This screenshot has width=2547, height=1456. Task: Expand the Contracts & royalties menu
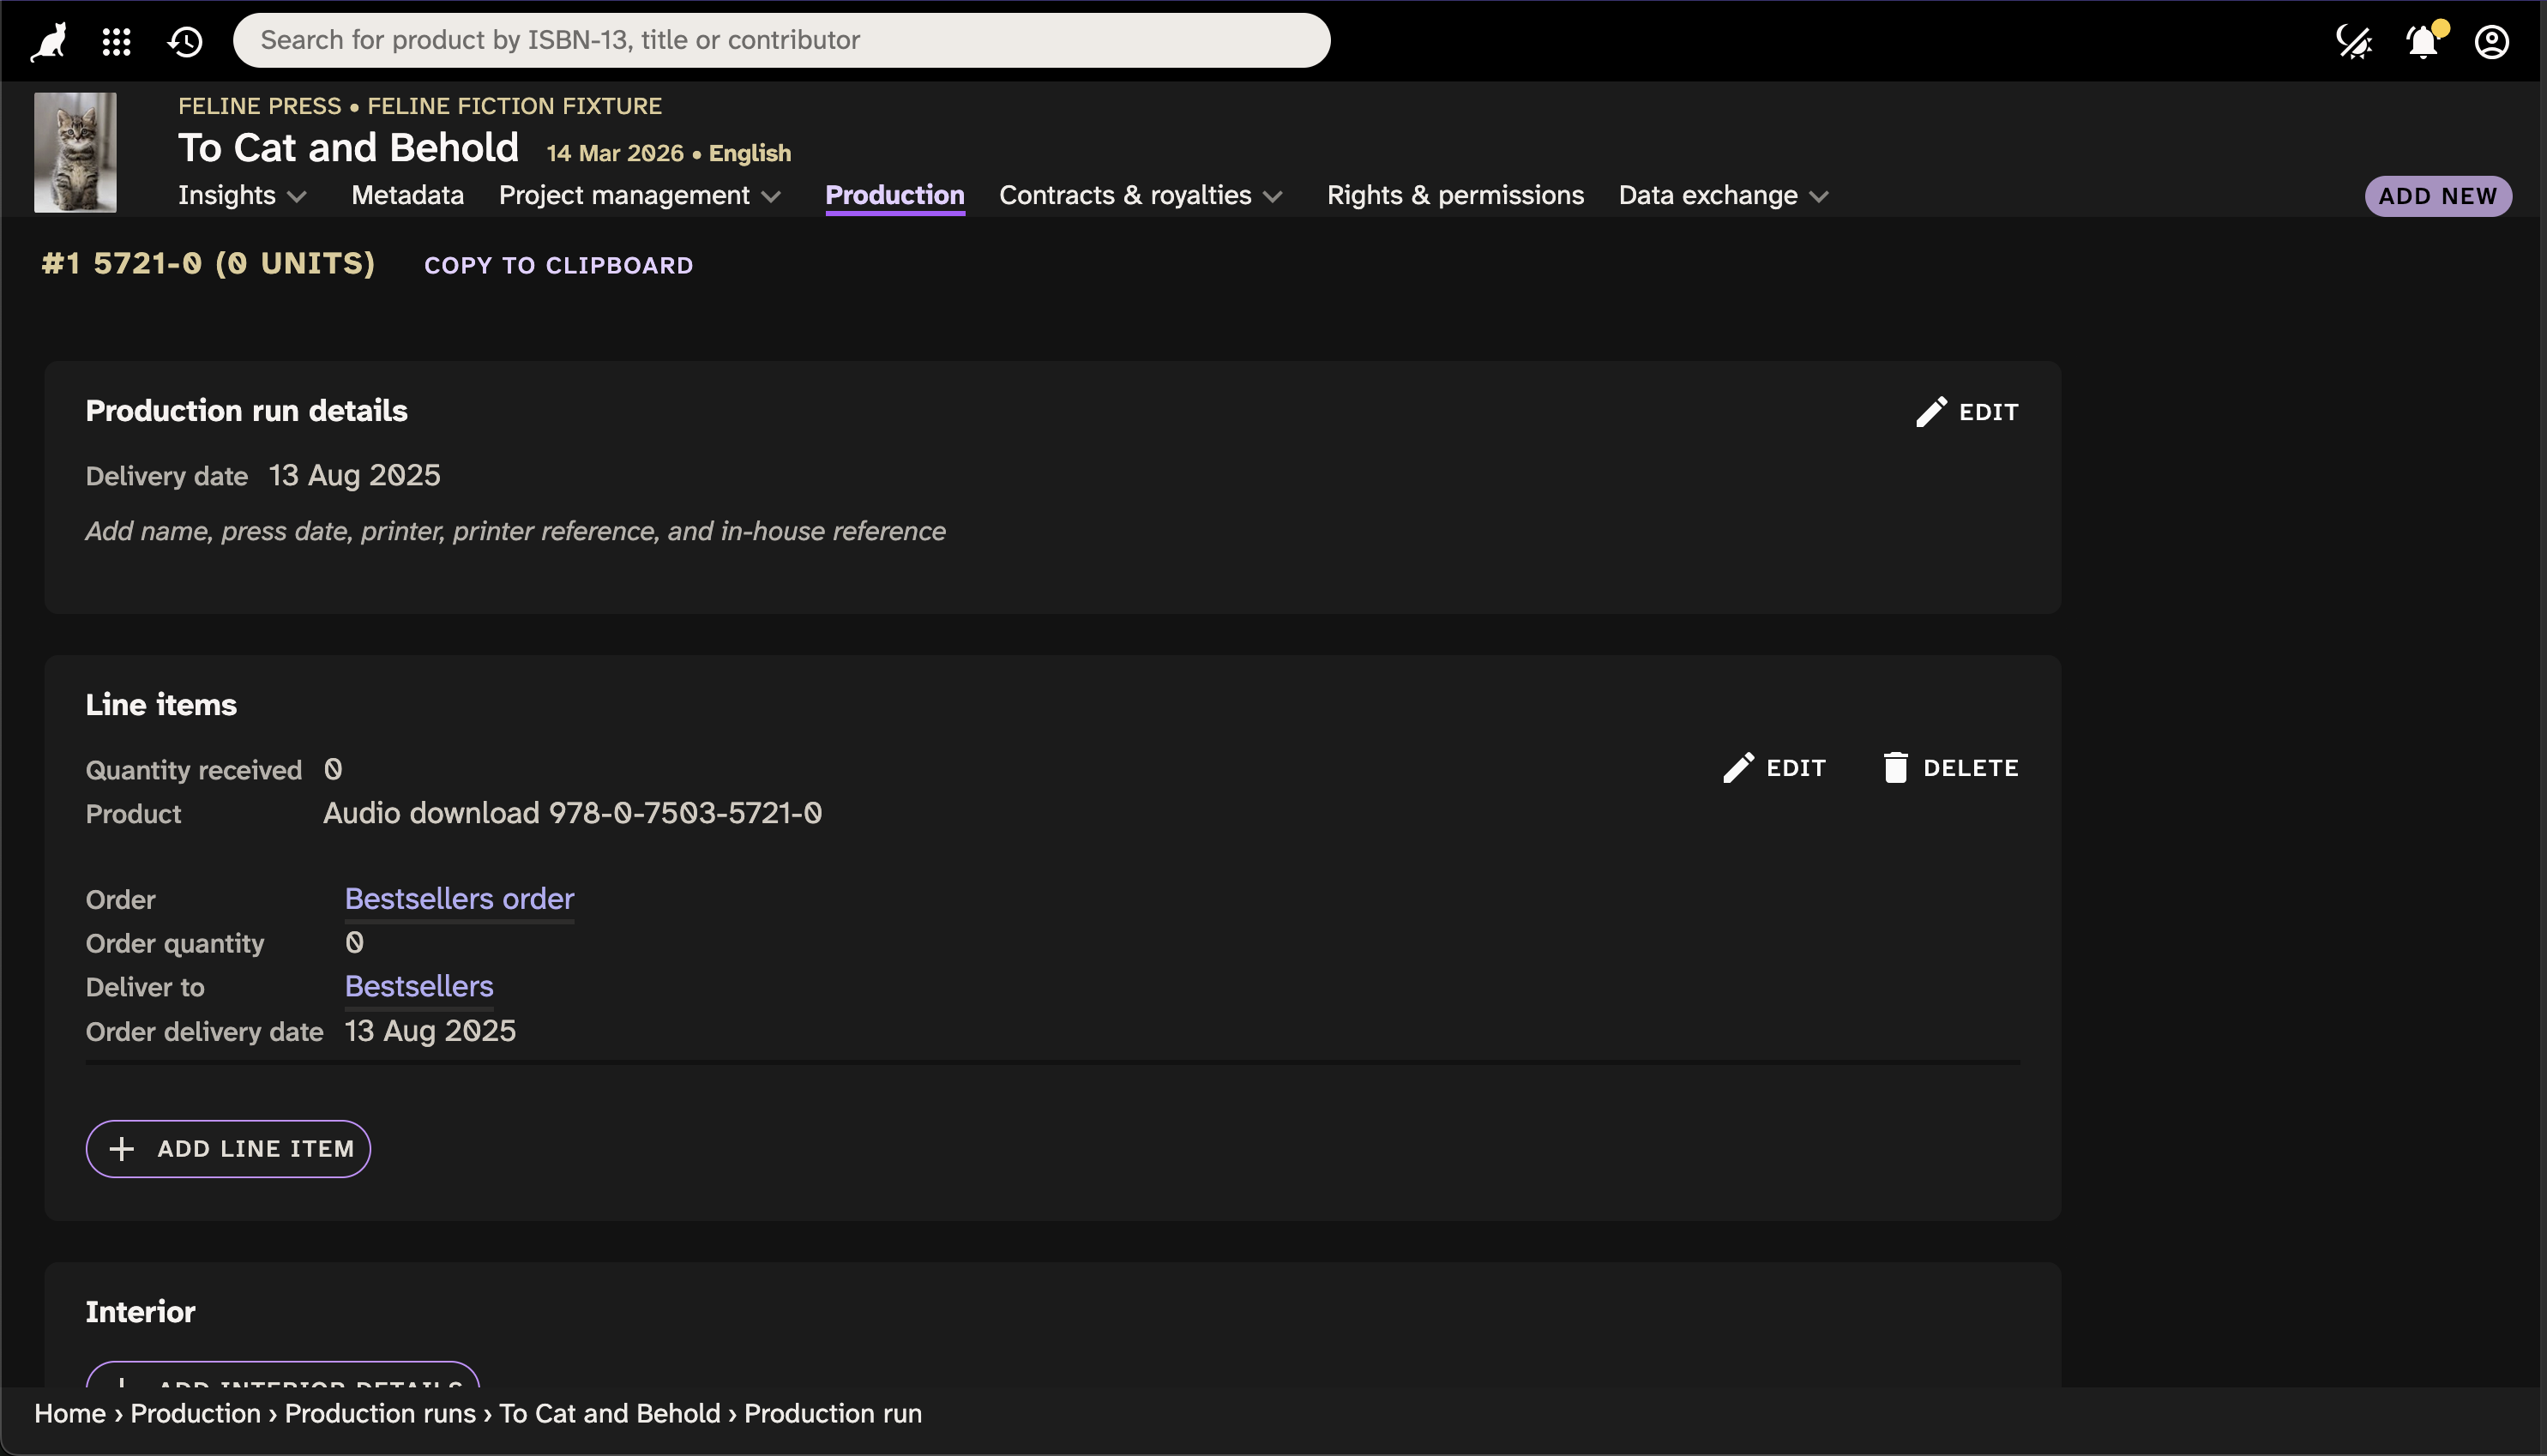pyautogui.click(x=1140, y=196)
